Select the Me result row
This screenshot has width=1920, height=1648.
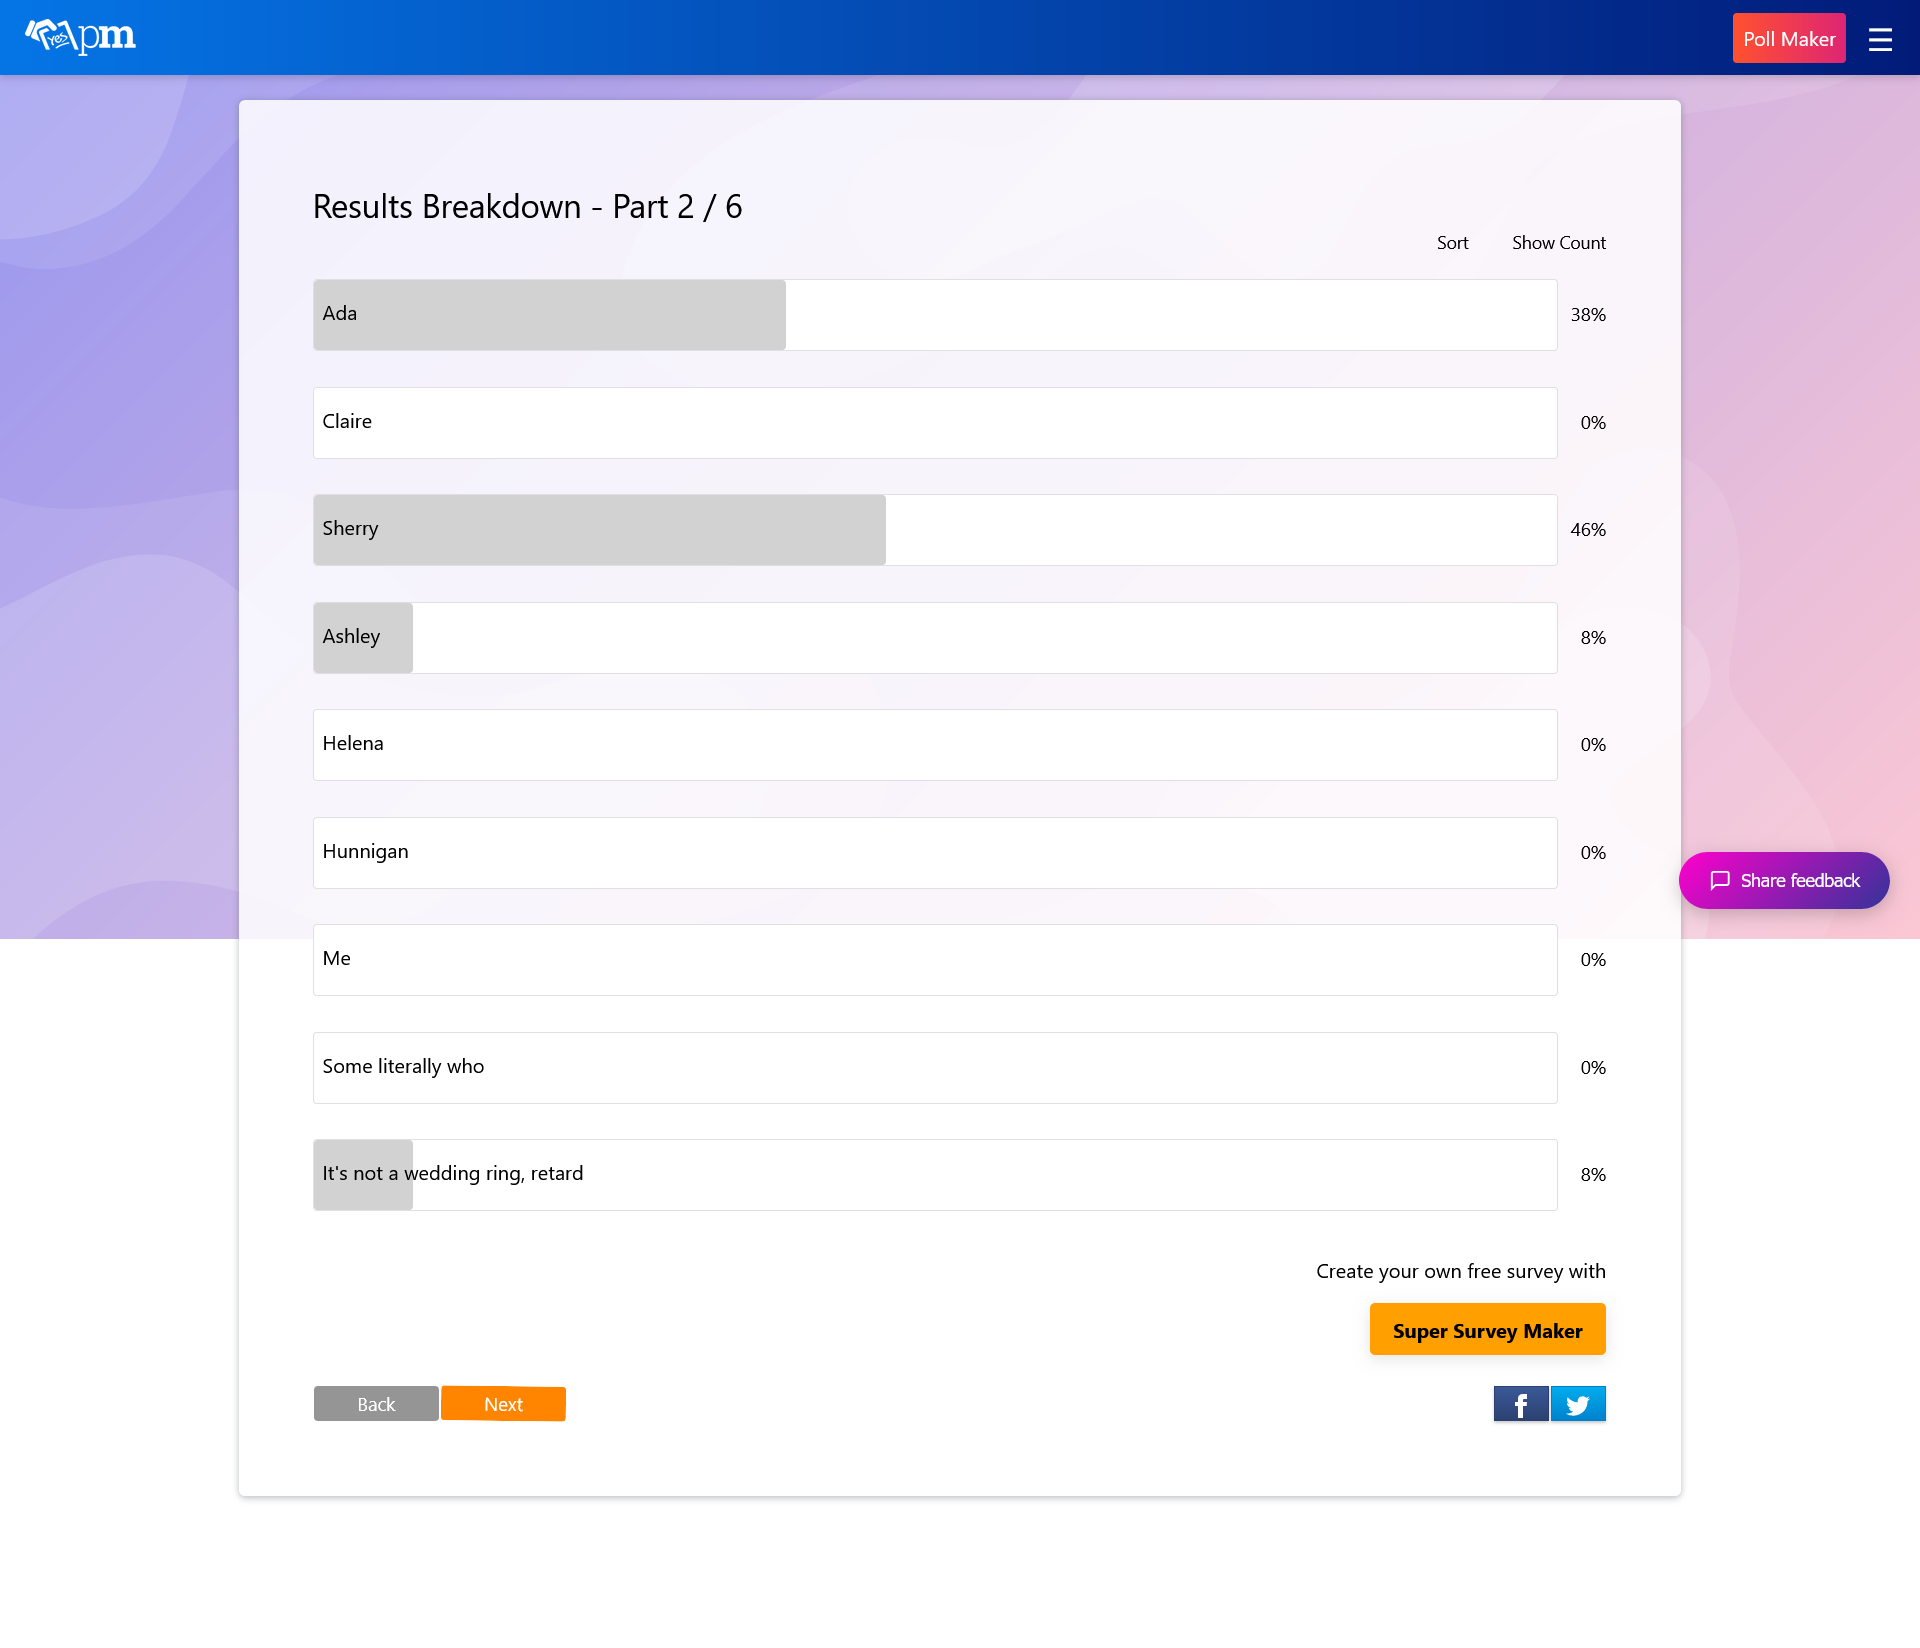point(934,960)
